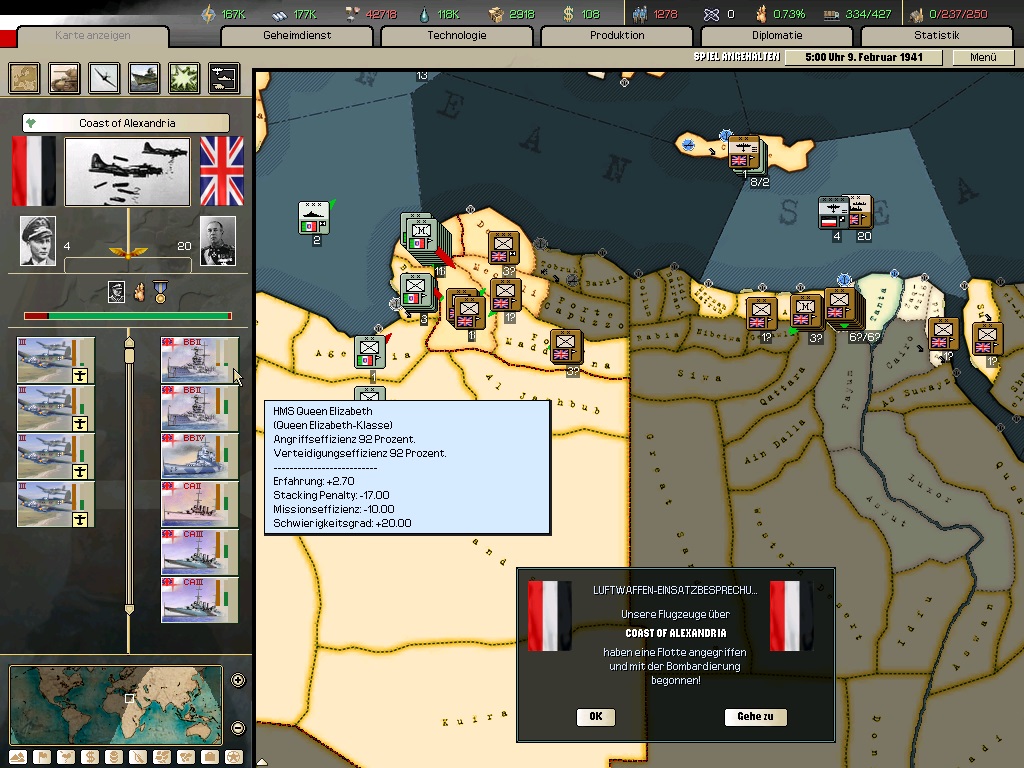
Task: Zoom out the minimap with minus button
Action: coord(238,728)
